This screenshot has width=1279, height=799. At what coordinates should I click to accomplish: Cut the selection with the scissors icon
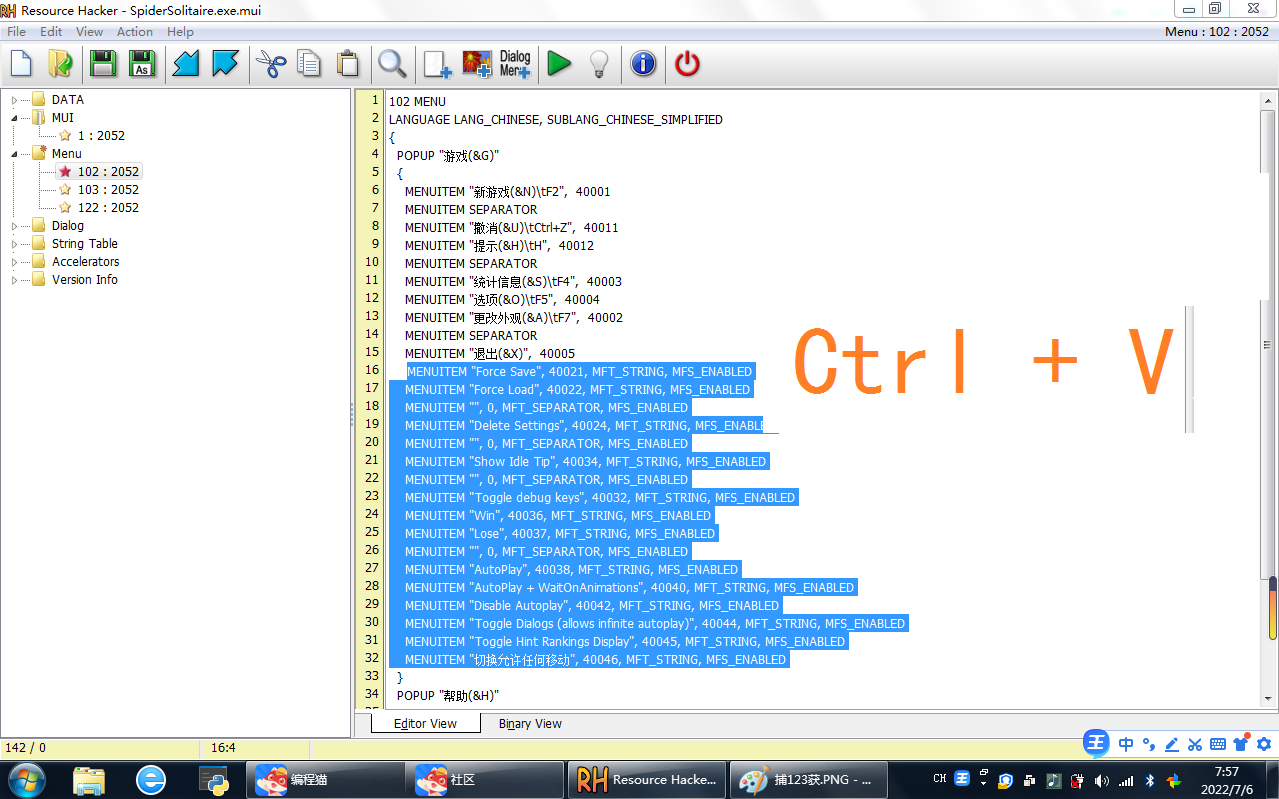pyautogui.click(x=271, y=64)
